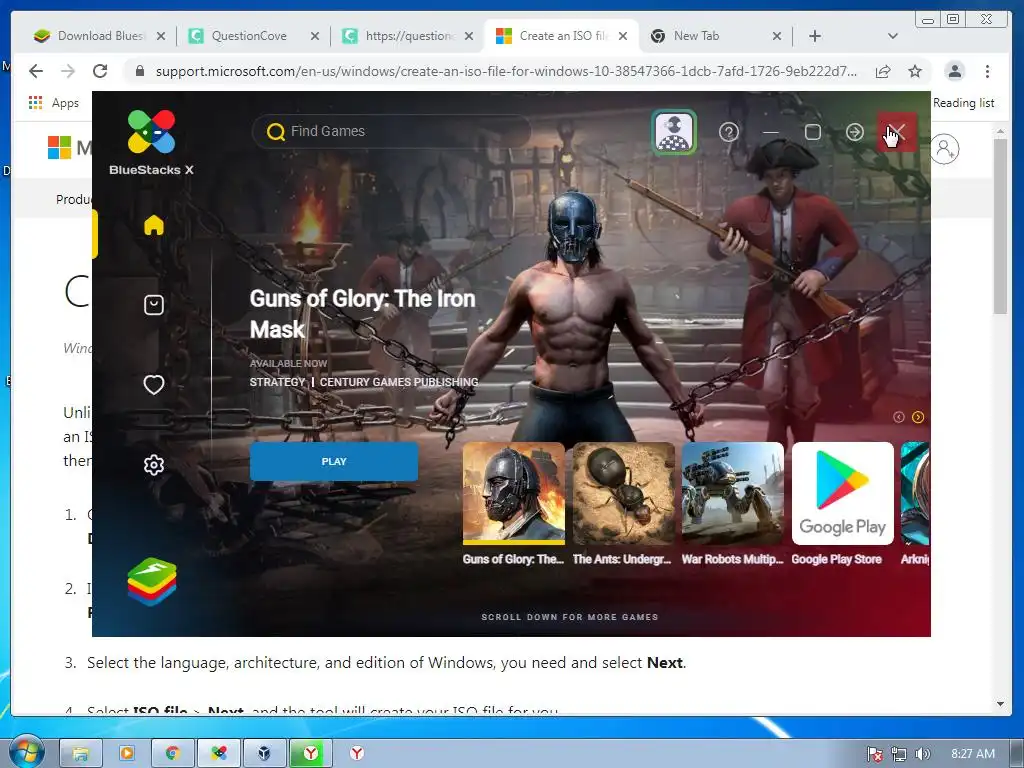Click the BlueStacks X logo

(x=152, y=142)
